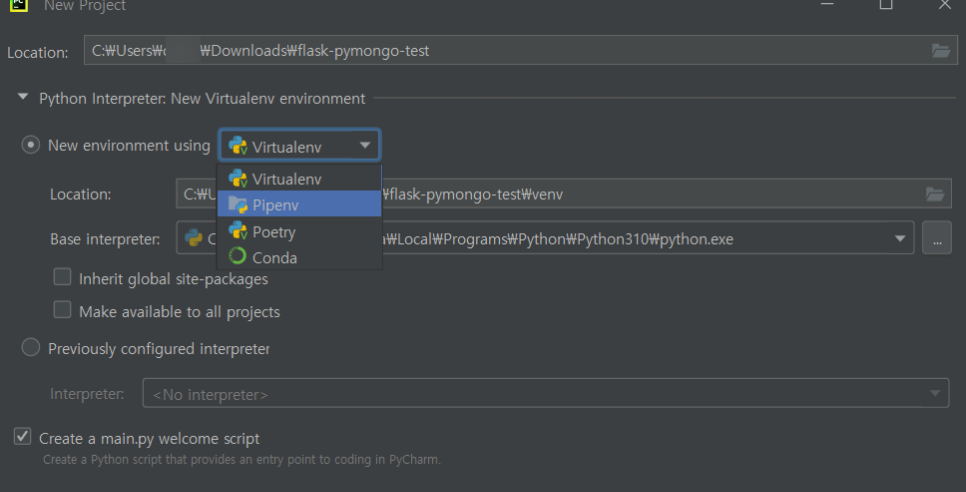966x492 pixels.
Task: Choose Pipenv from the dropdown list
Action: click(299, 204)
